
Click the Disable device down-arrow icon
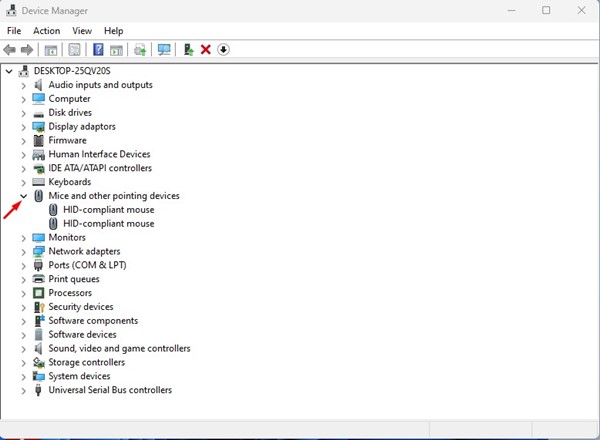(223, 49)
